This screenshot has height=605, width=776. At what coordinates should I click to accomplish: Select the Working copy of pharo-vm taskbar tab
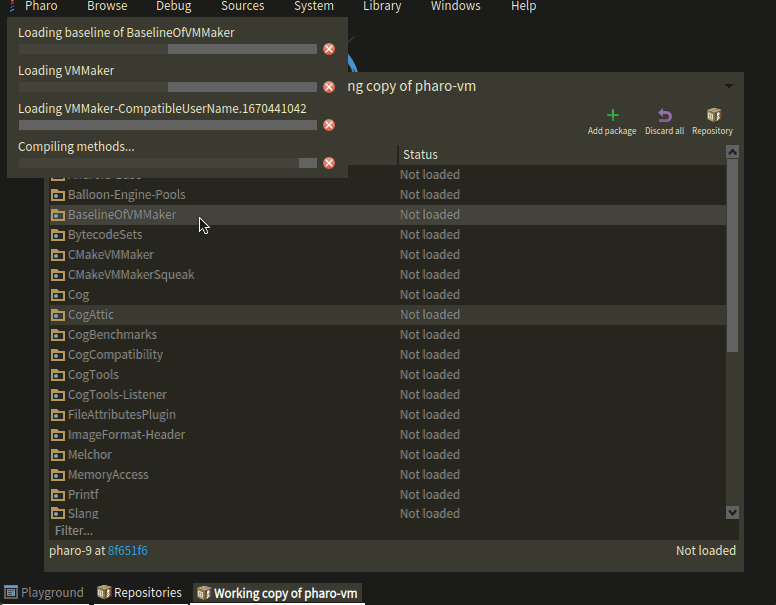(277, 593)
